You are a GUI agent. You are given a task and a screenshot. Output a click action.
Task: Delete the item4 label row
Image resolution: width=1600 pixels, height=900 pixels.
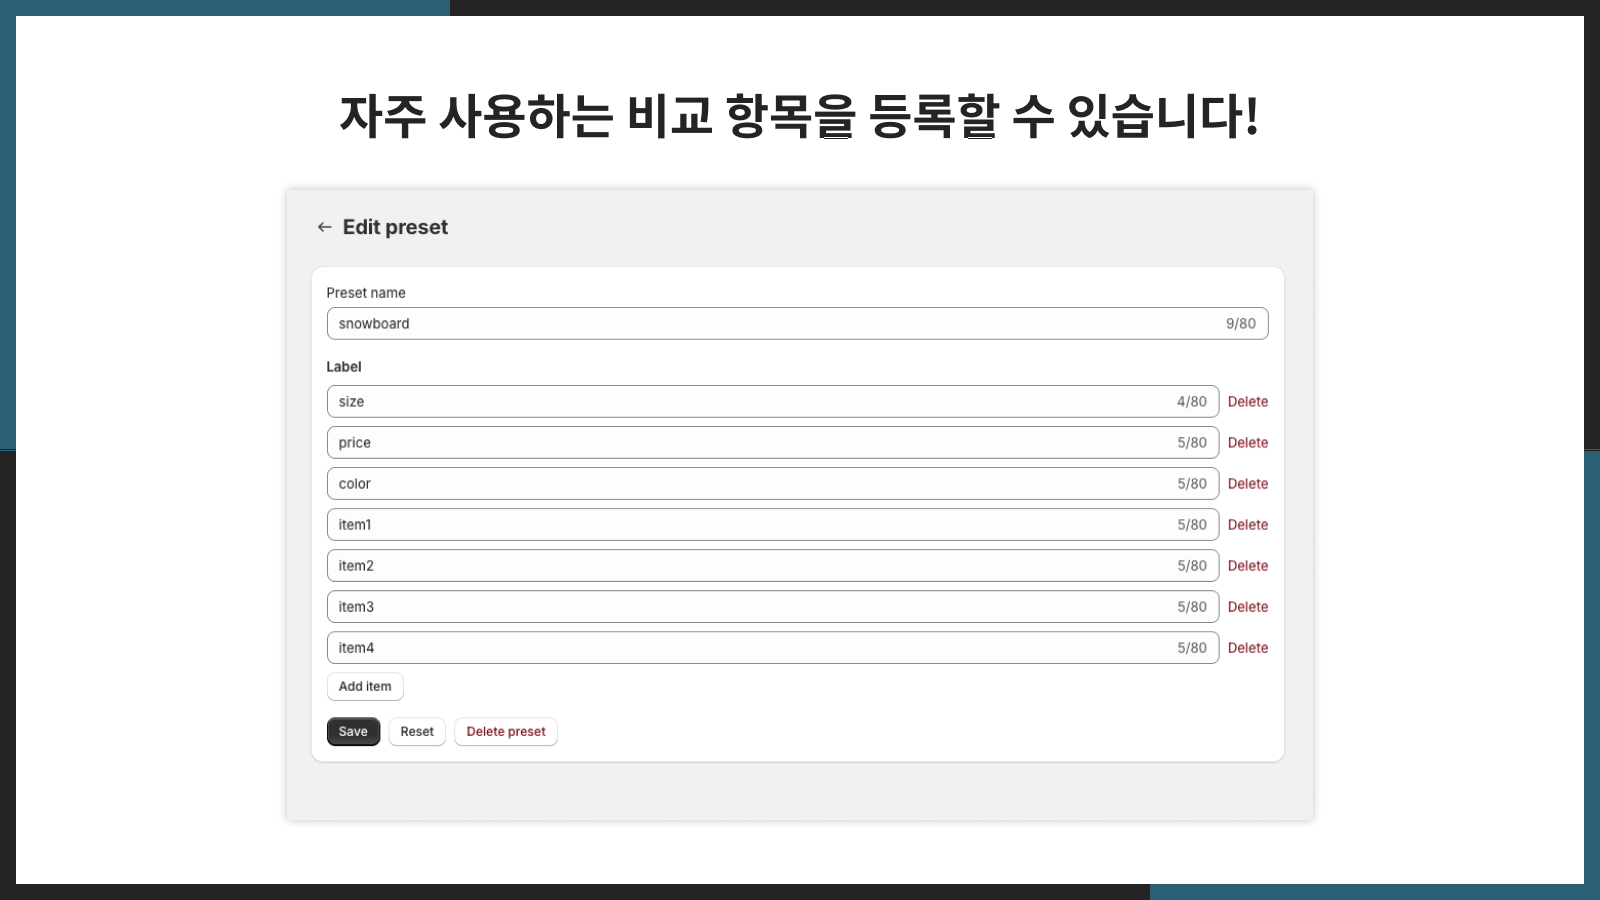pos(1248,648)
